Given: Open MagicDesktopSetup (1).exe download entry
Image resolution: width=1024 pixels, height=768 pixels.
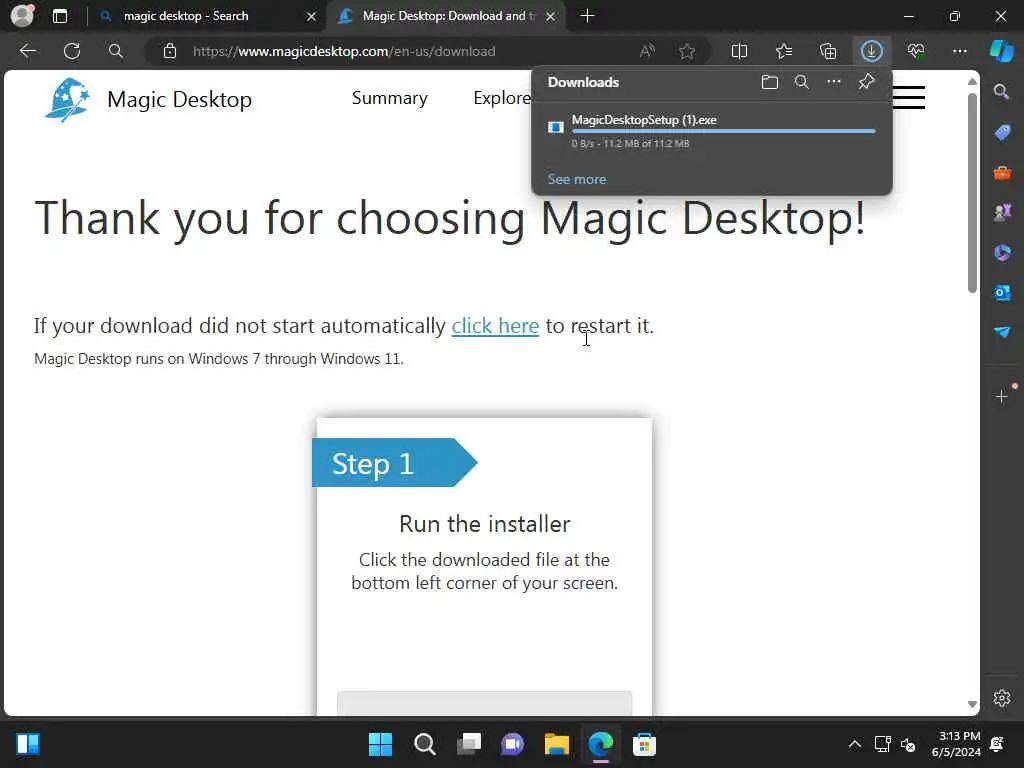Looking at the screenshot, I should [x=712, y=131].
